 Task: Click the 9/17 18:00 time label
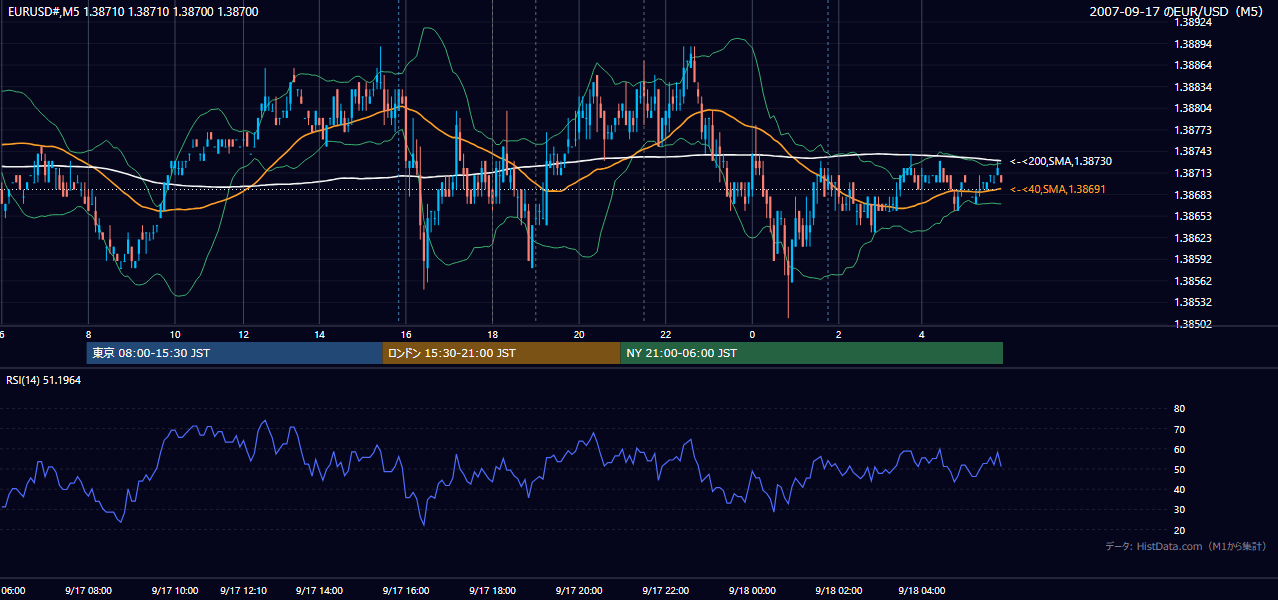click(x=492, y=591)
